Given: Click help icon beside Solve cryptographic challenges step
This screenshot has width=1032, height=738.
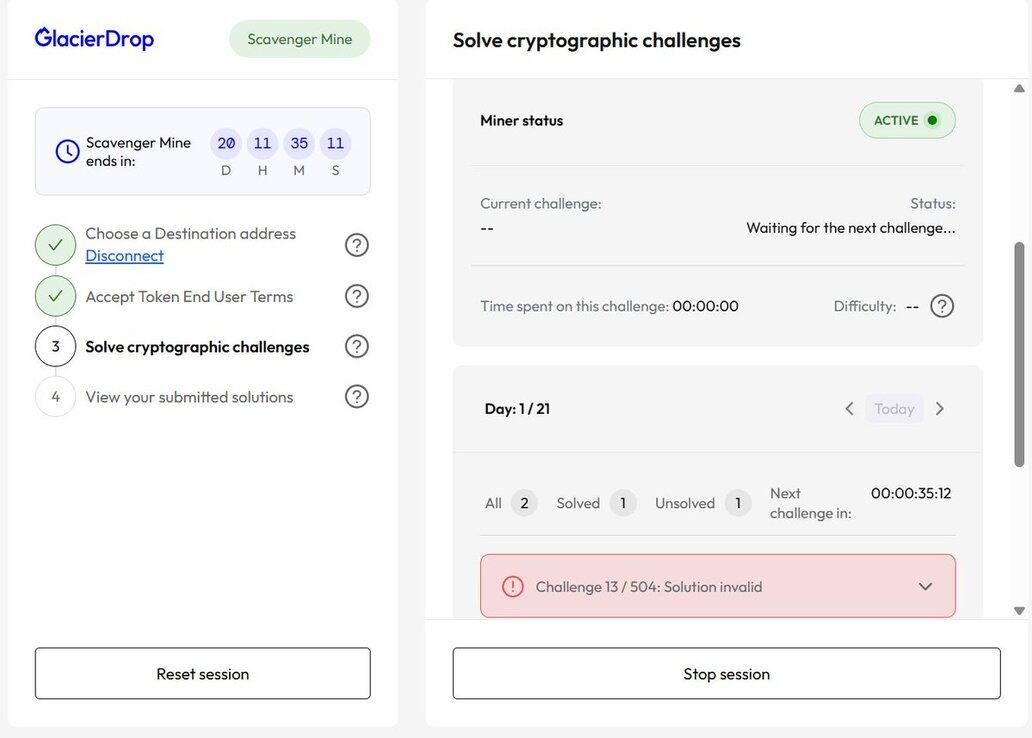Looking at the screenshot, I should tap(357, 346).
